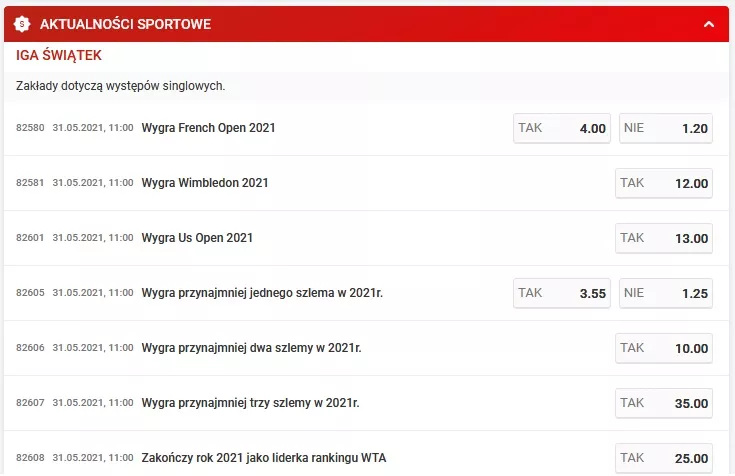Open Wygra przynajmniej trzy szlemy event
Image resolution: width=735 pixels, height=476 pixels.
(x=250, y=403)
